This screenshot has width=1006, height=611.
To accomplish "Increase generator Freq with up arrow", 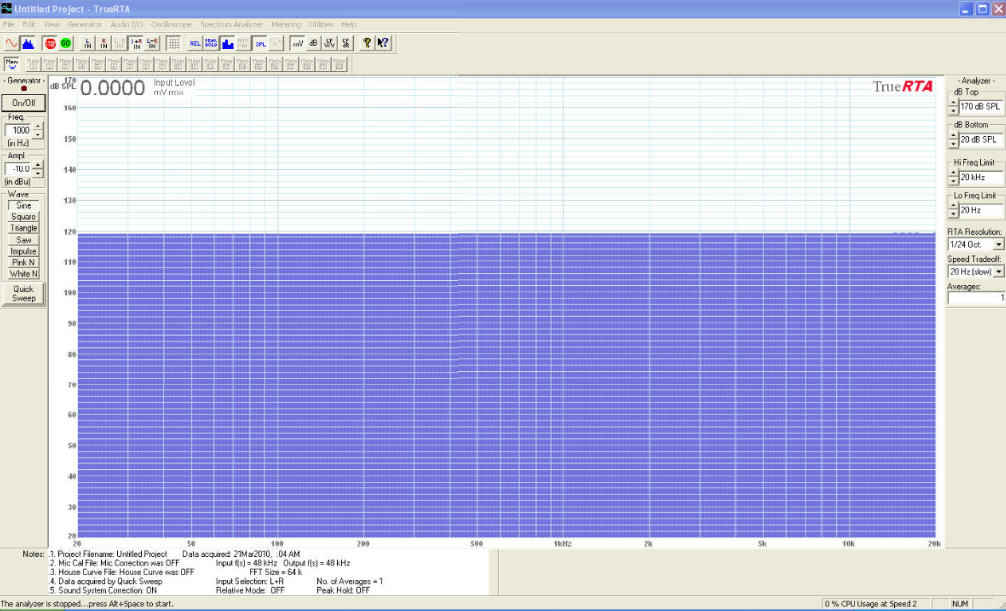I will pos(38,127).
